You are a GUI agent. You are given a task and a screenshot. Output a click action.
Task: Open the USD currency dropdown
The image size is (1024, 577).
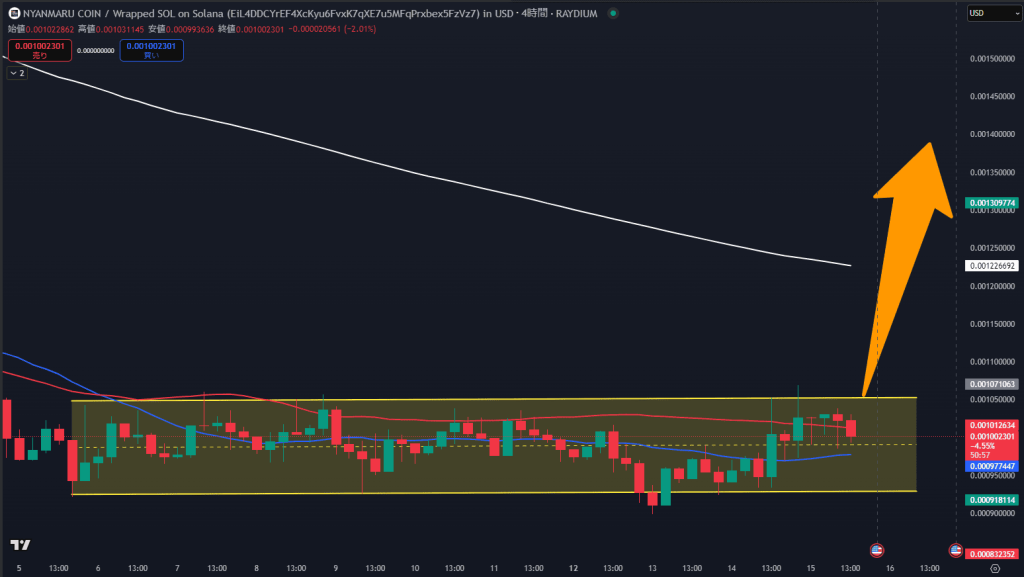pyautogui.click(x=994, y=13)
